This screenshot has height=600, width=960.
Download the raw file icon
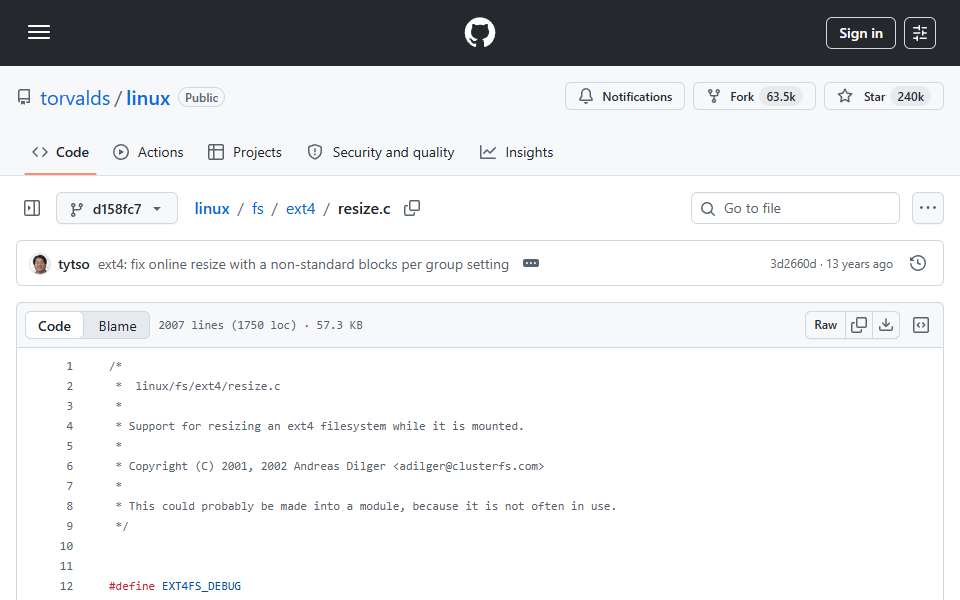[x=886, y=325]
